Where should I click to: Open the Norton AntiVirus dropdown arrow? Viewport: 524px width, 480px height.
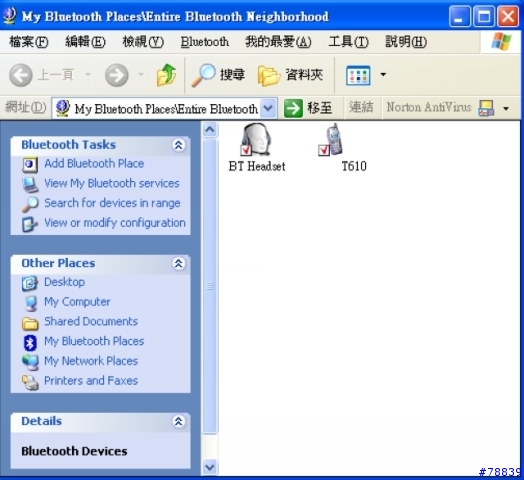[x=506, y=108]
